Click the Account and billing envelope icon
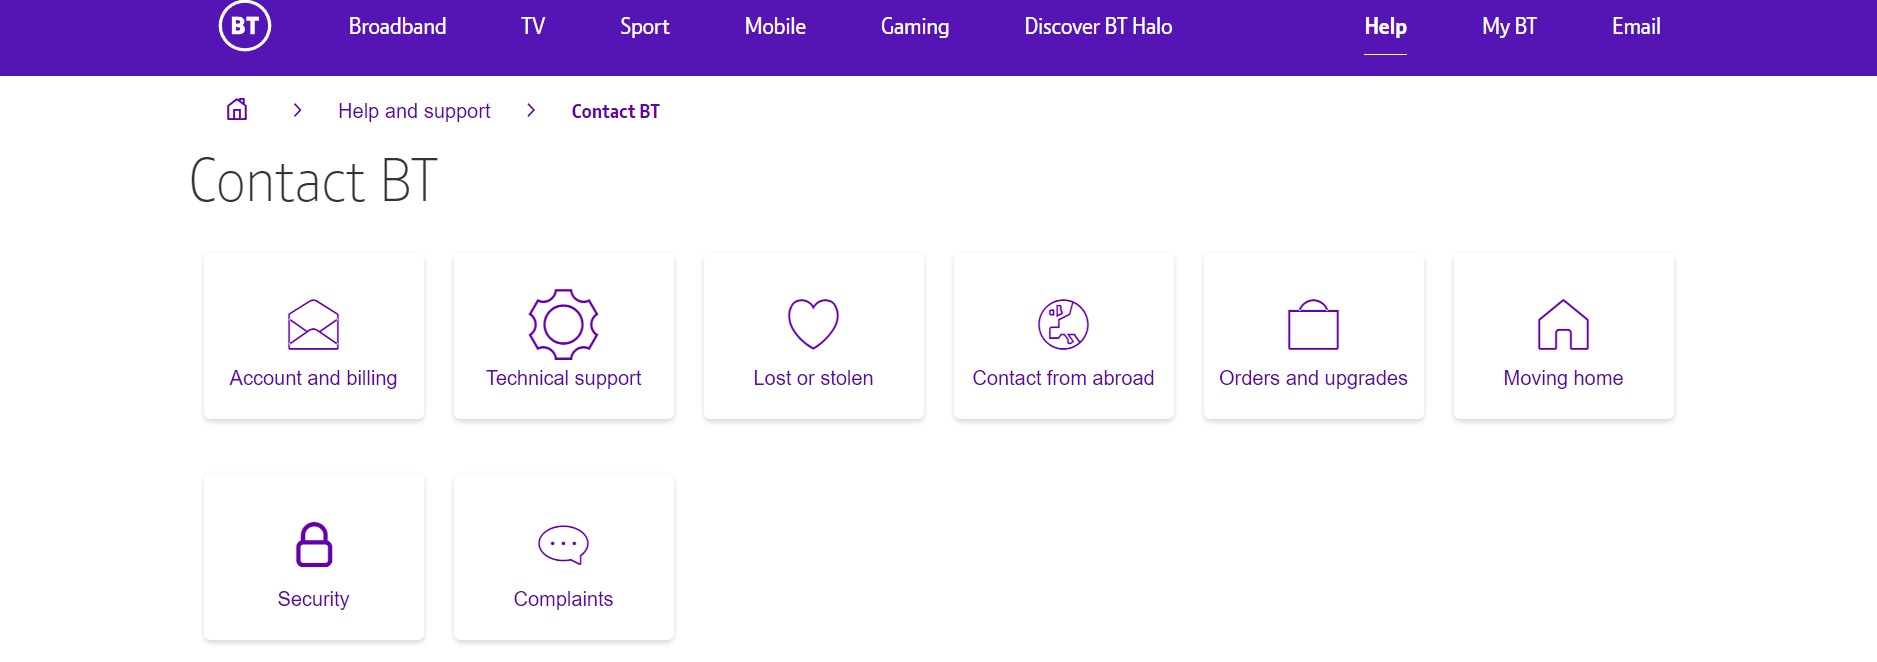Image resolution: width=1877 pixels, height=662 pixels. 313,325
